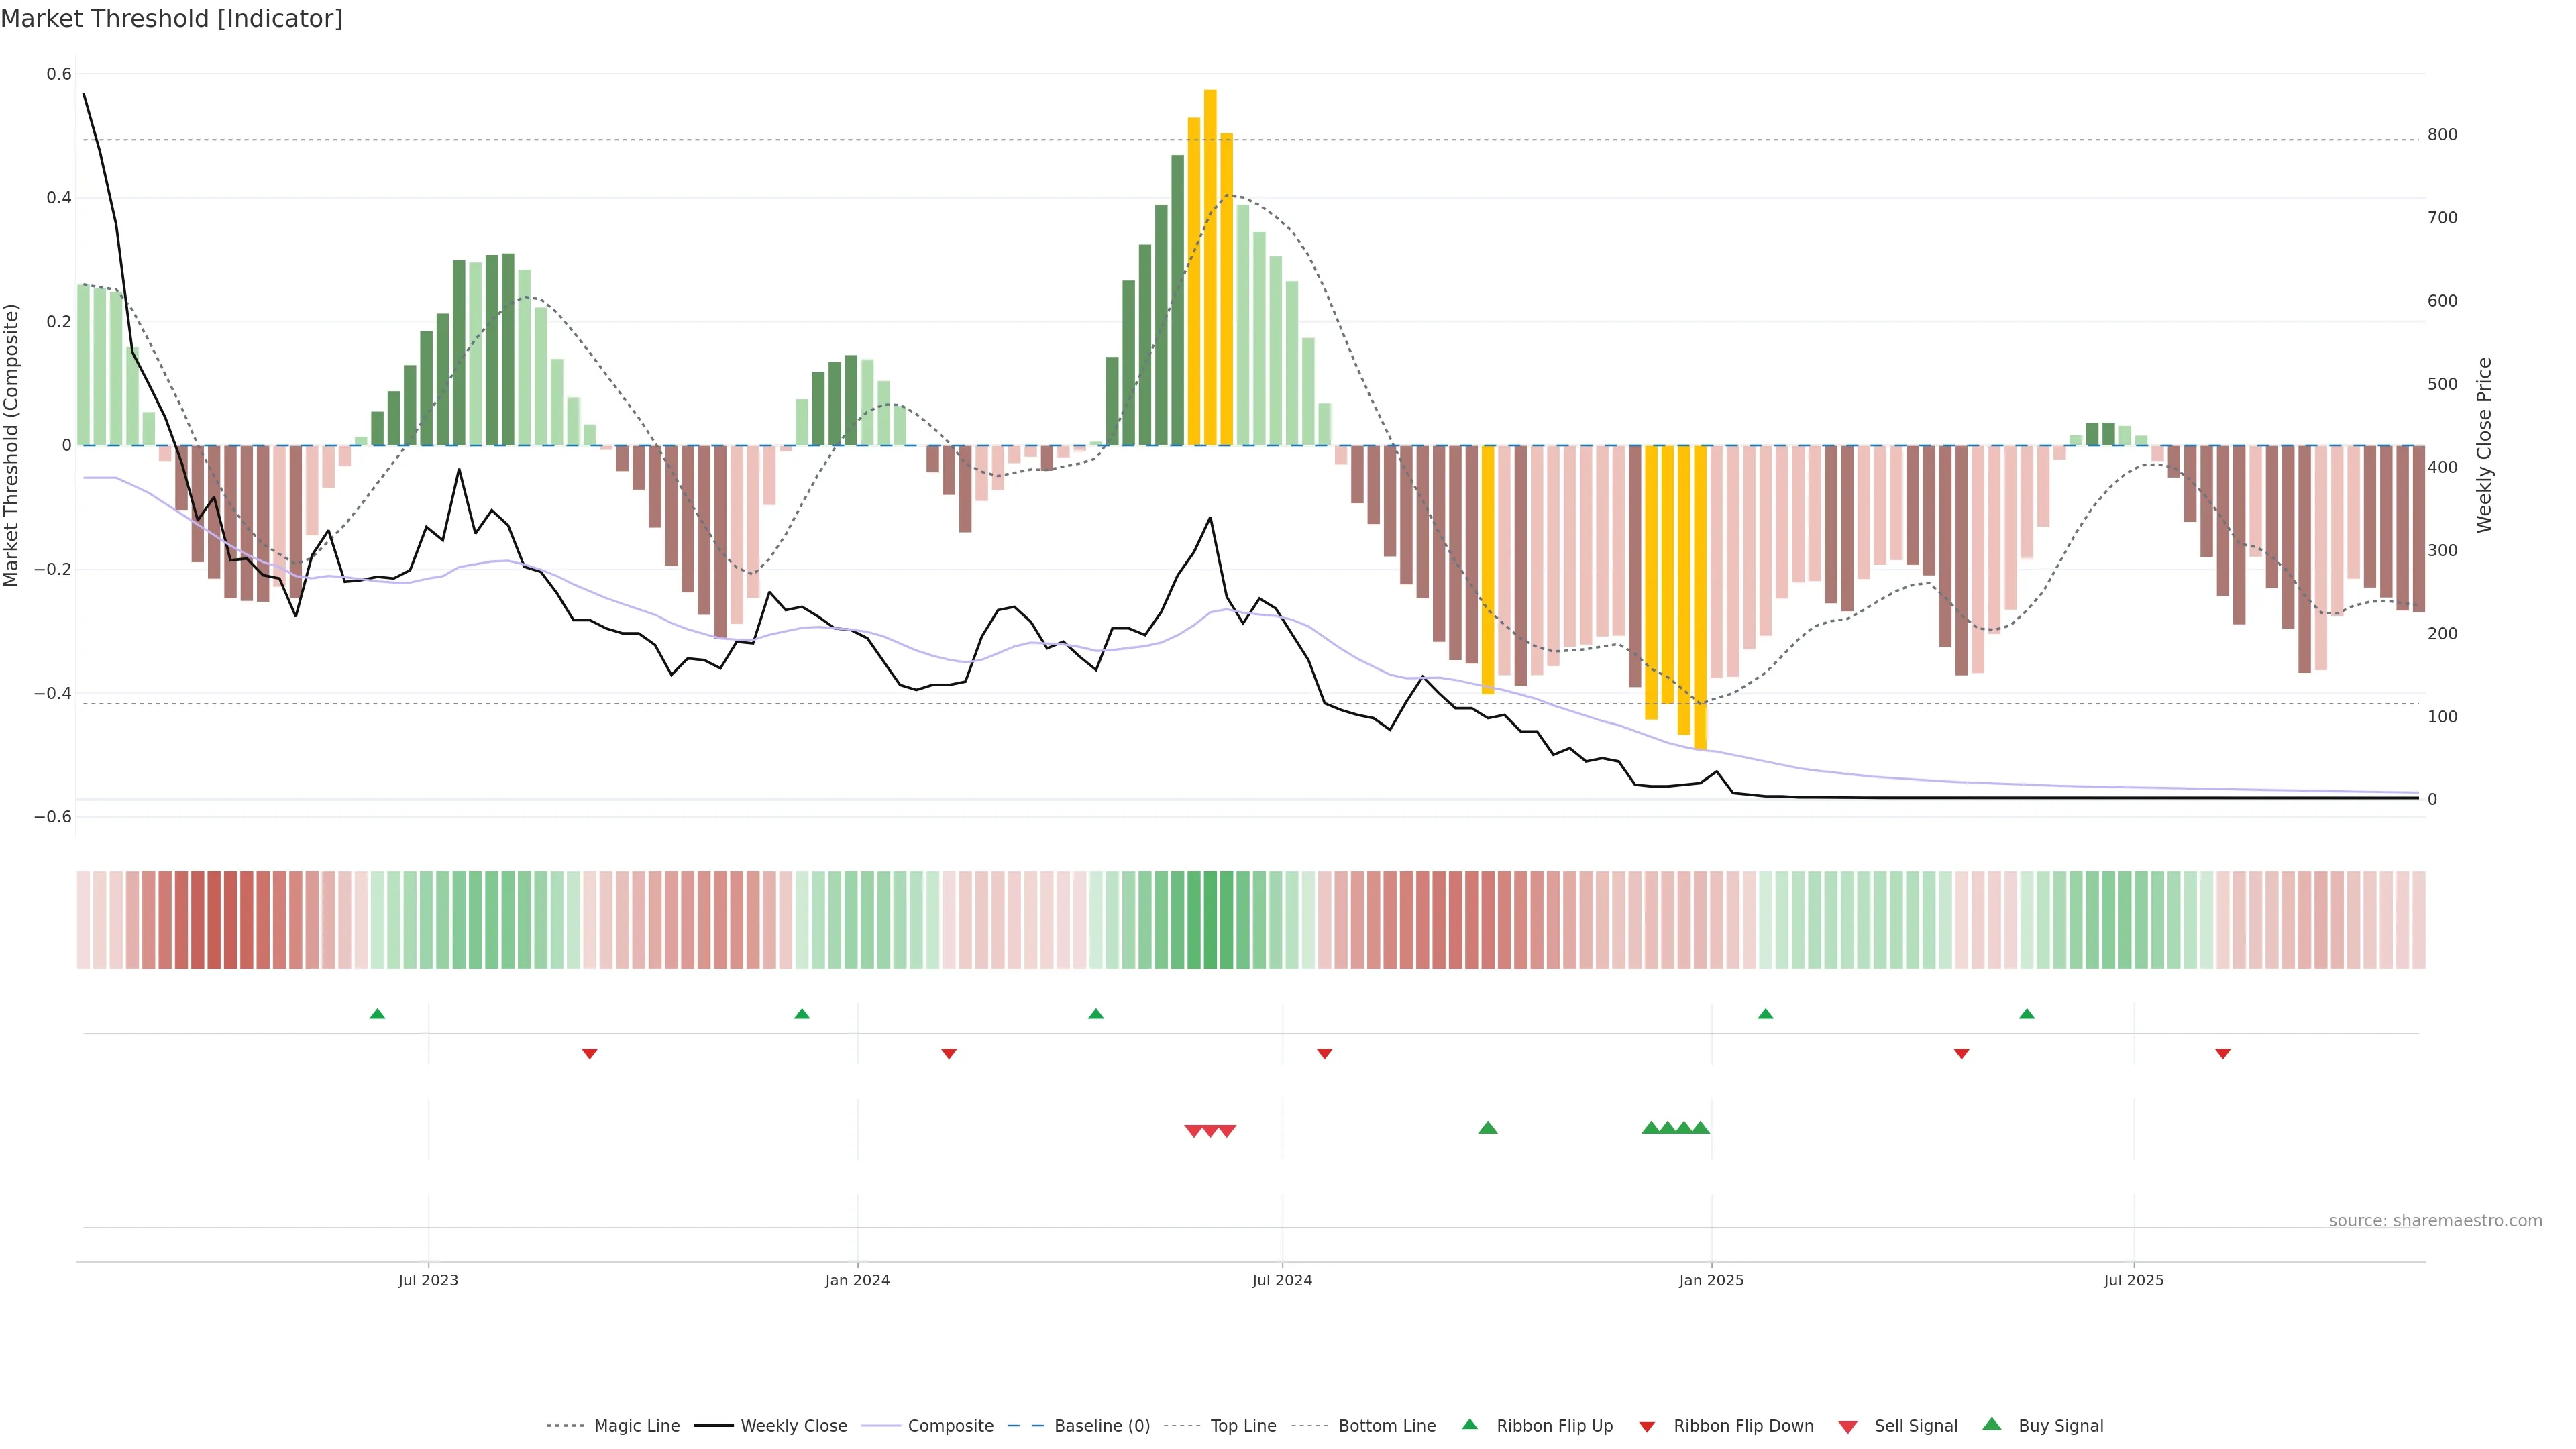Click the Jan 2025 x-axis label
2576x1449 pixels.
click(1711, 1280)
